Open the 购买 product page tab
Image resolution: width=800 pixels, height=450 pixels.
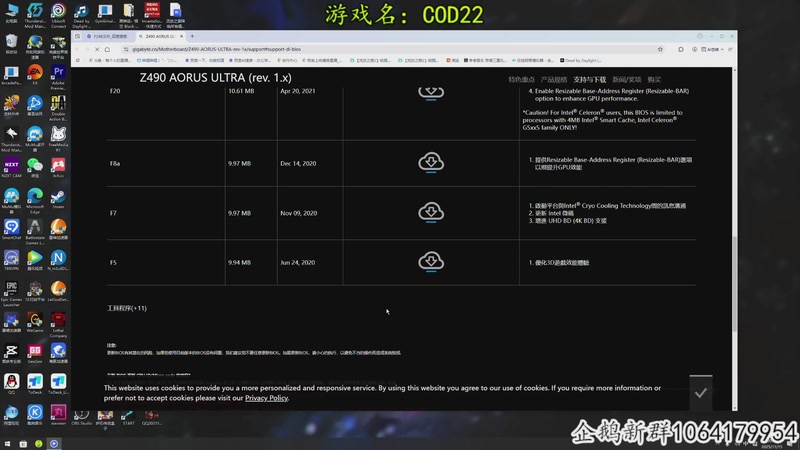coord(654,80)
